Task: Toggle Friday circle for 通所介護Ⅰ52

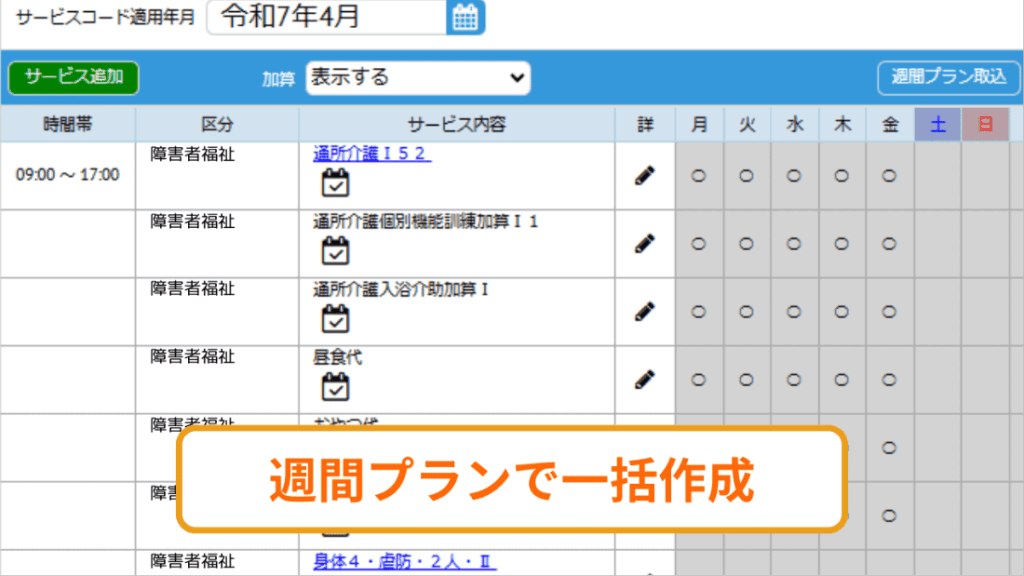Action: pos(889,176)
